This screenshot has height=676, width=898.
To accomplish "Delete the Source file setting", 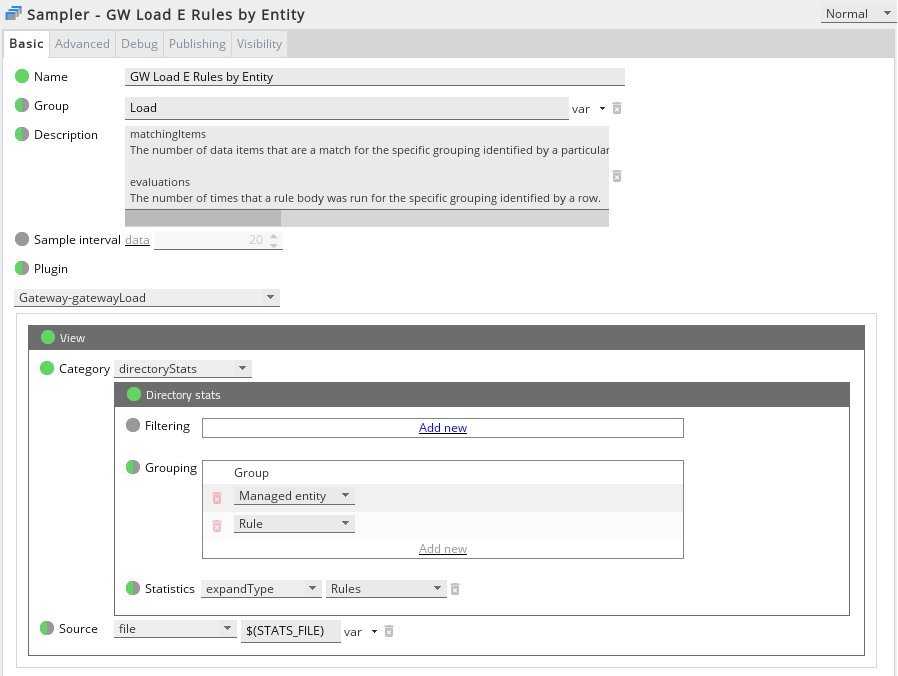I will [x=389, y=631].
